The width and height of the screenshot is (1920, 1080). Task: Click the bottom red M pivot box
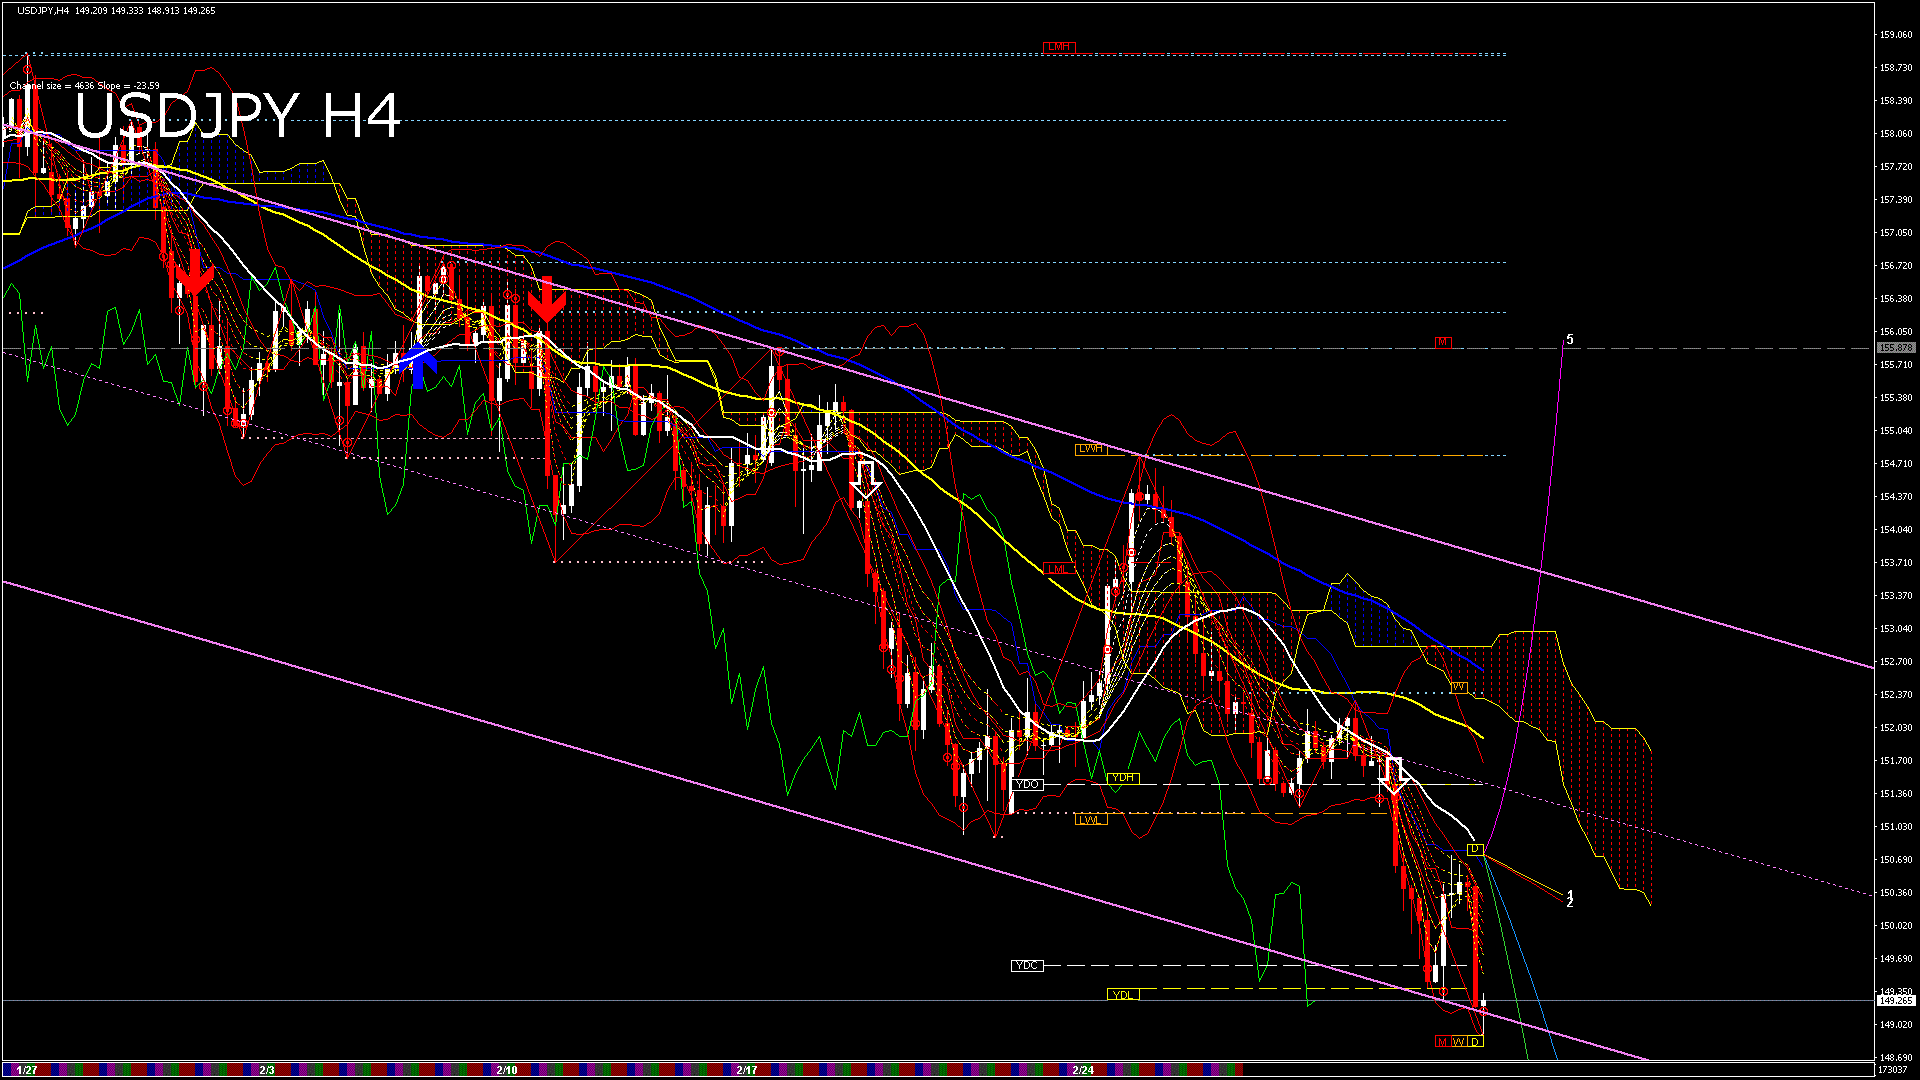(x=1442, y=1042)
